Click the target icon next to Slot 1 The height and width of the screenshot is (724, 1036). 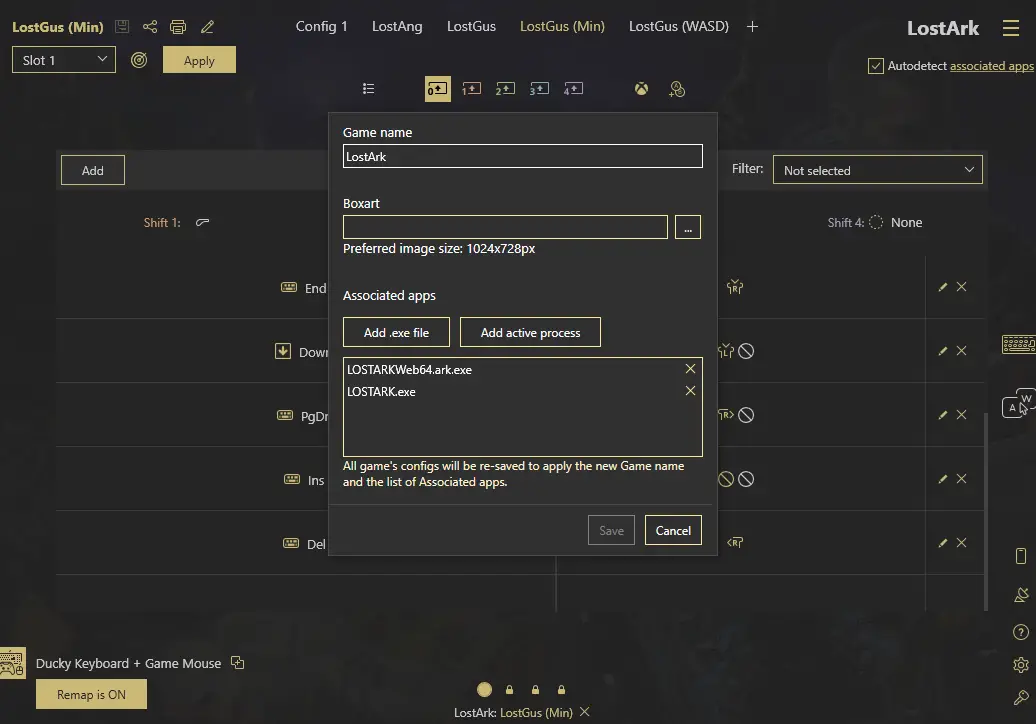tap(139, 60)
